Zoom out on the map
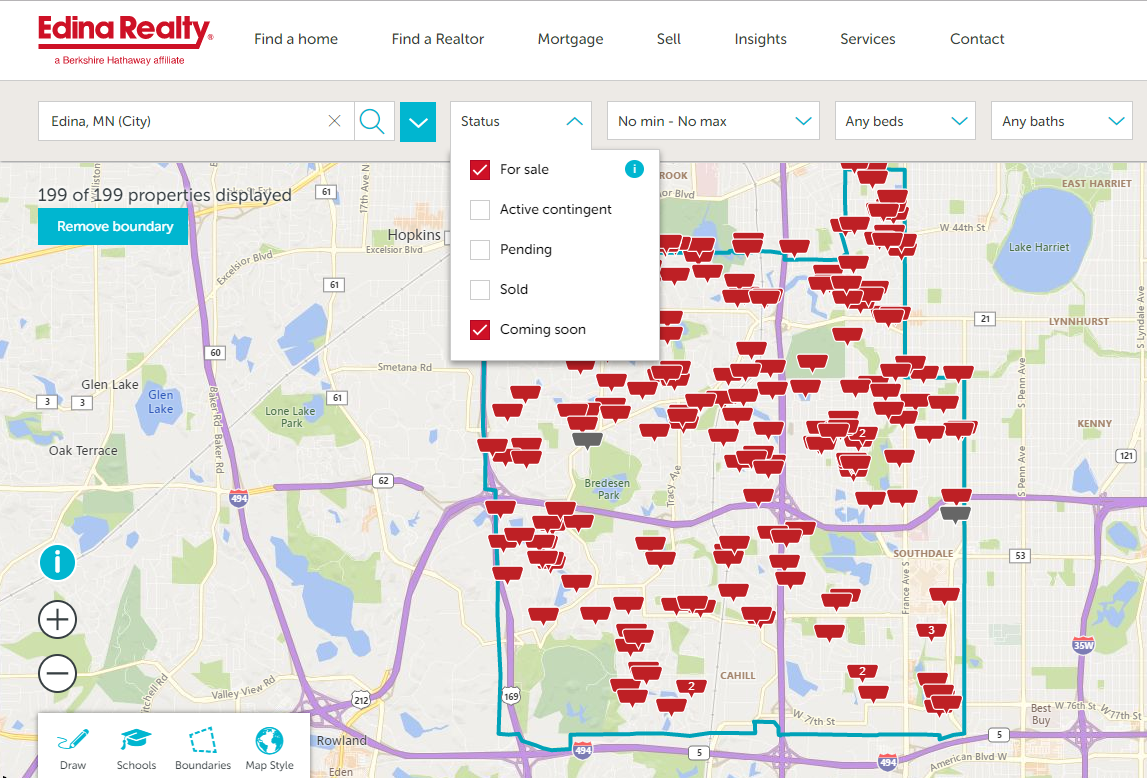This screenshot has height=778, width=1147. 57,673
